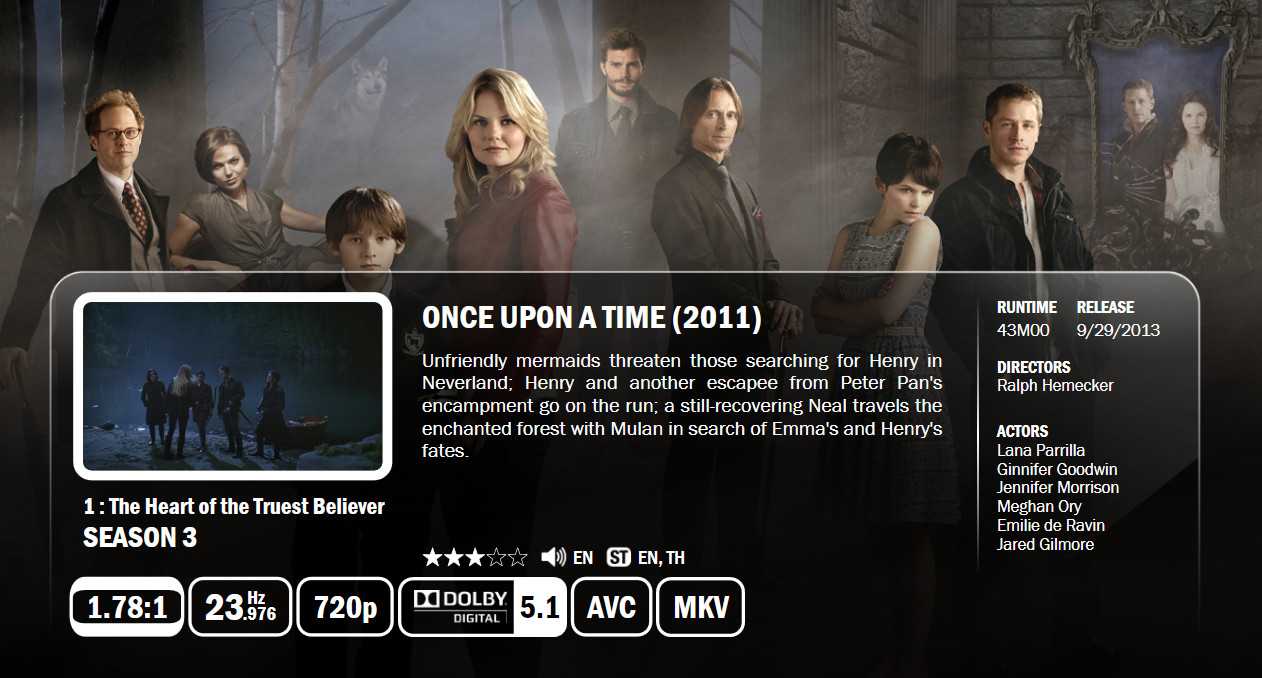Click the ST subtitles icon
The width and height of the screenshot is (1262, 678).
pos(618,557)
